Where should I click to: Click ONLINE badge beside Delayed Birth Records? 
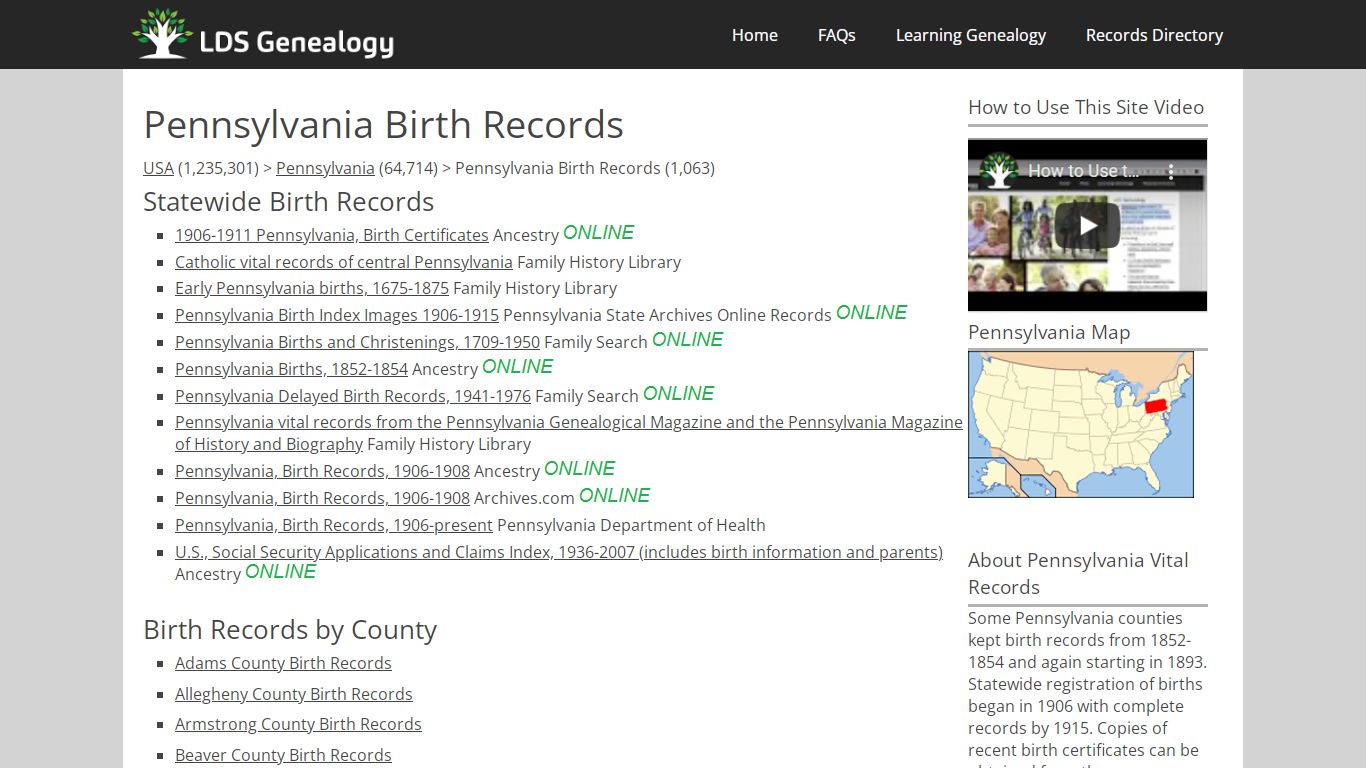click(679, 393)
